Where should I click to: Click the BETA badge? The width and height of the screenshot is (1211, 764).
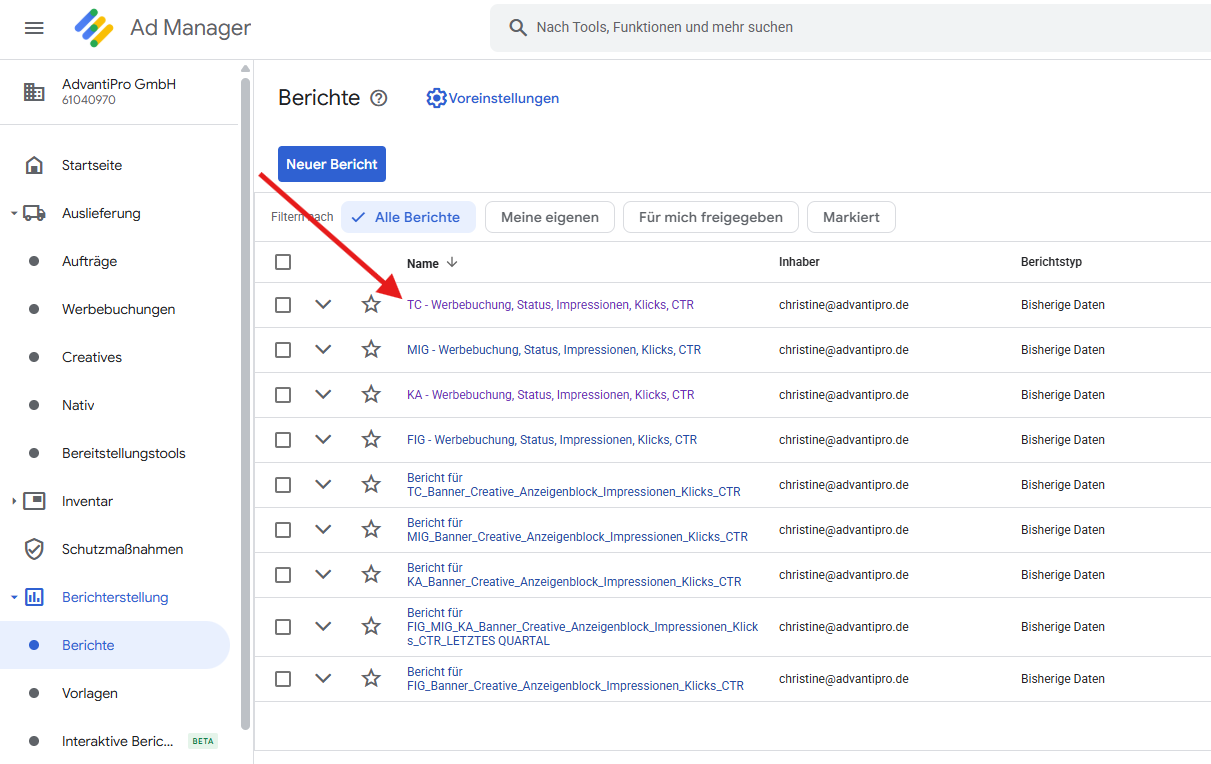click(203, 741)
